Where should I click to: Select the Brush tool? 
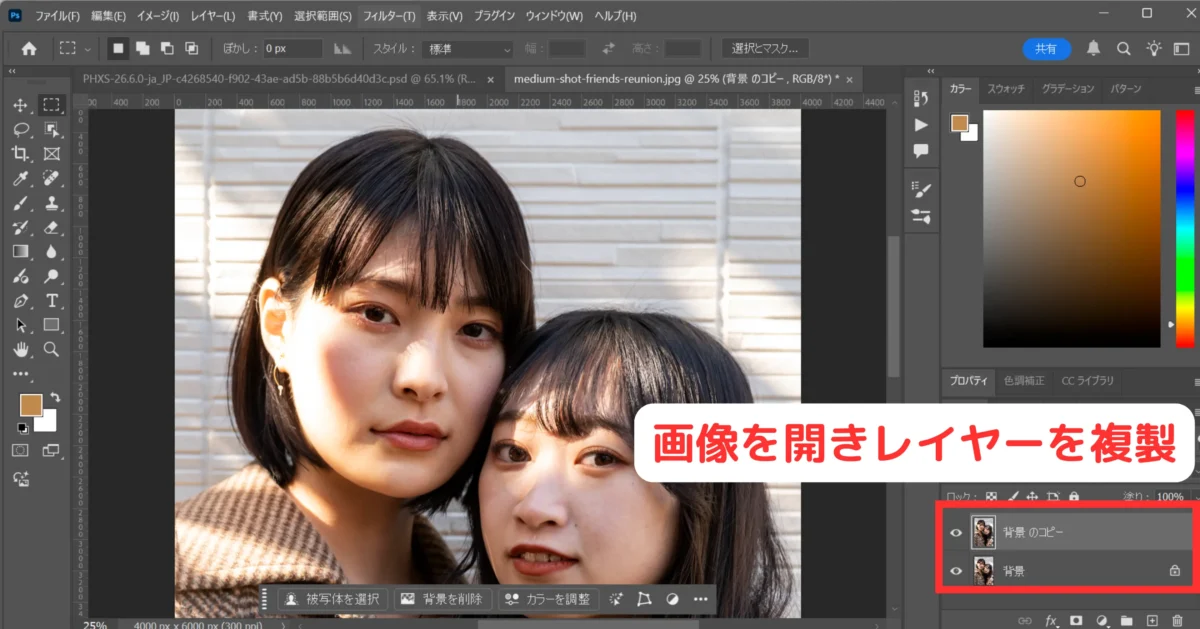[20, 203]
